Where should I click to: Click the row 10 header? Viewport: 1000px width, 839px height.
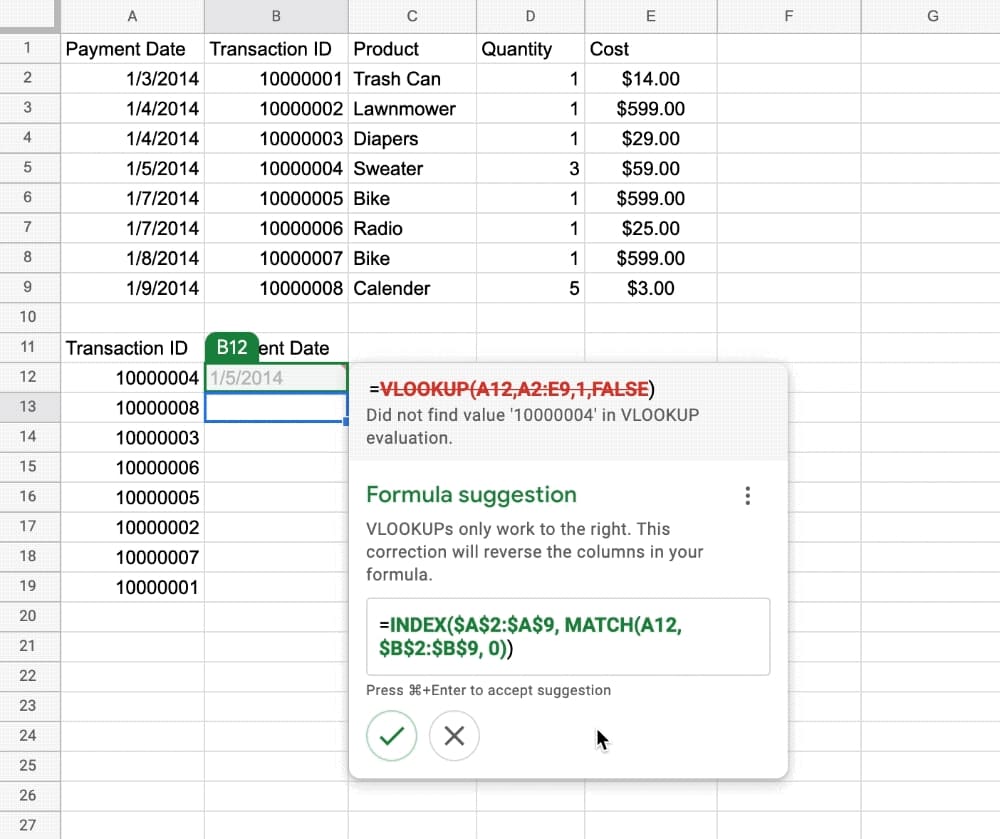(27, 317)
